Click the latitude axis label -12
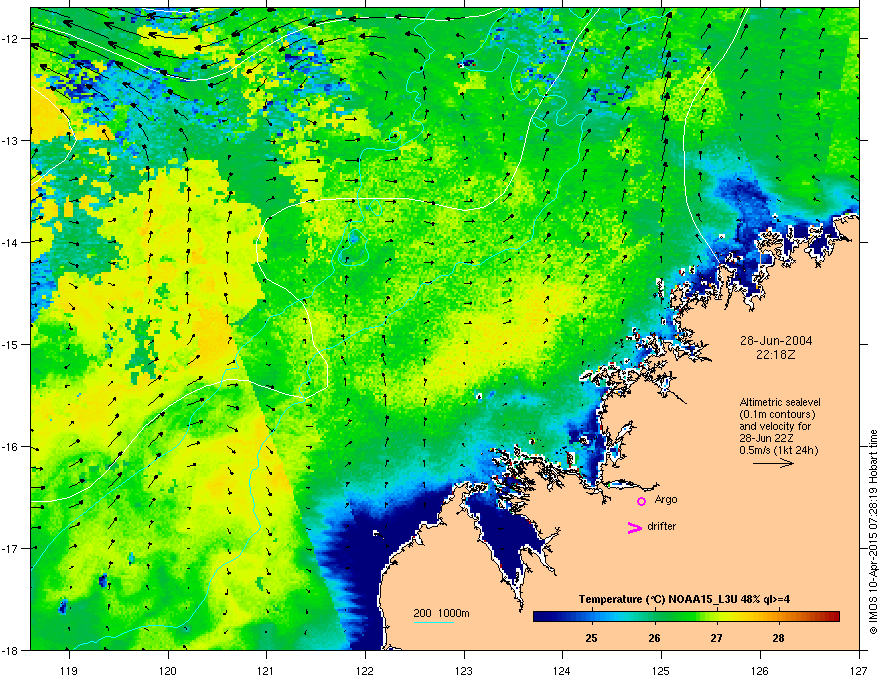The image size is (880, 680). [11, 38]
